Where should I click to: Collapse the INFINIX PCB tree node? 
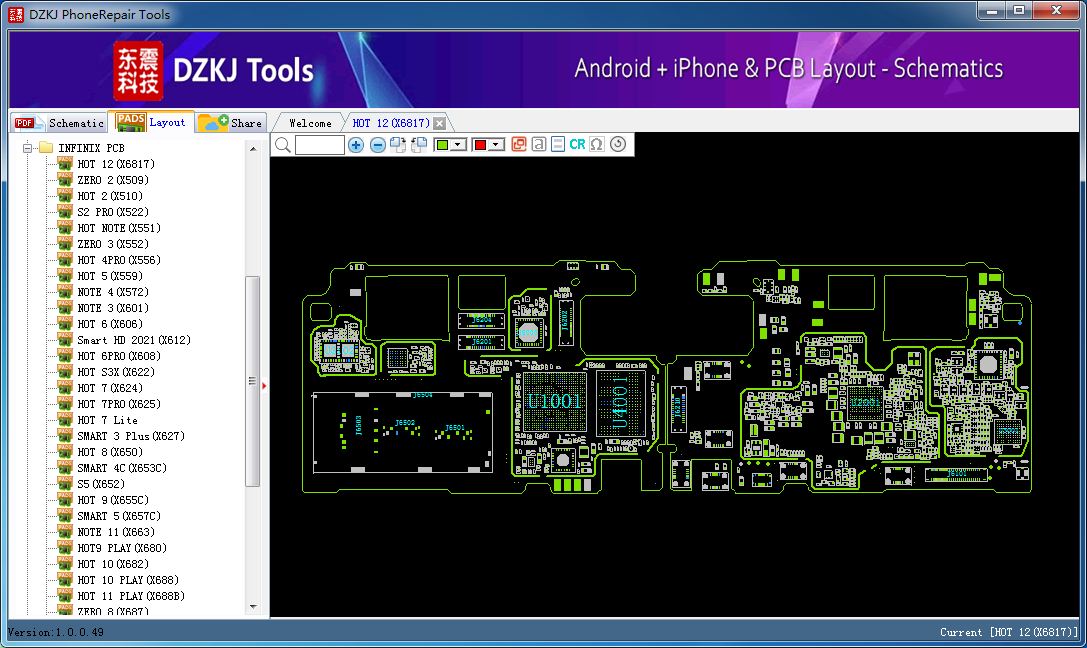point(27,148)
